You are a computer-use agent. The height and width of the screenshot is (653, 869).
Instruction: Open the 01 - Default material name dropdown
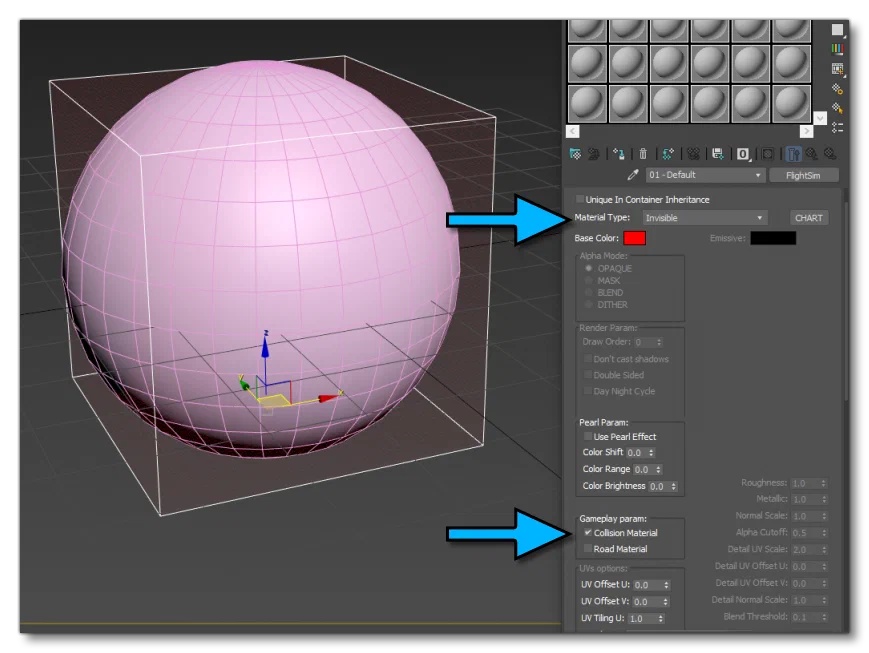(706, 175)
